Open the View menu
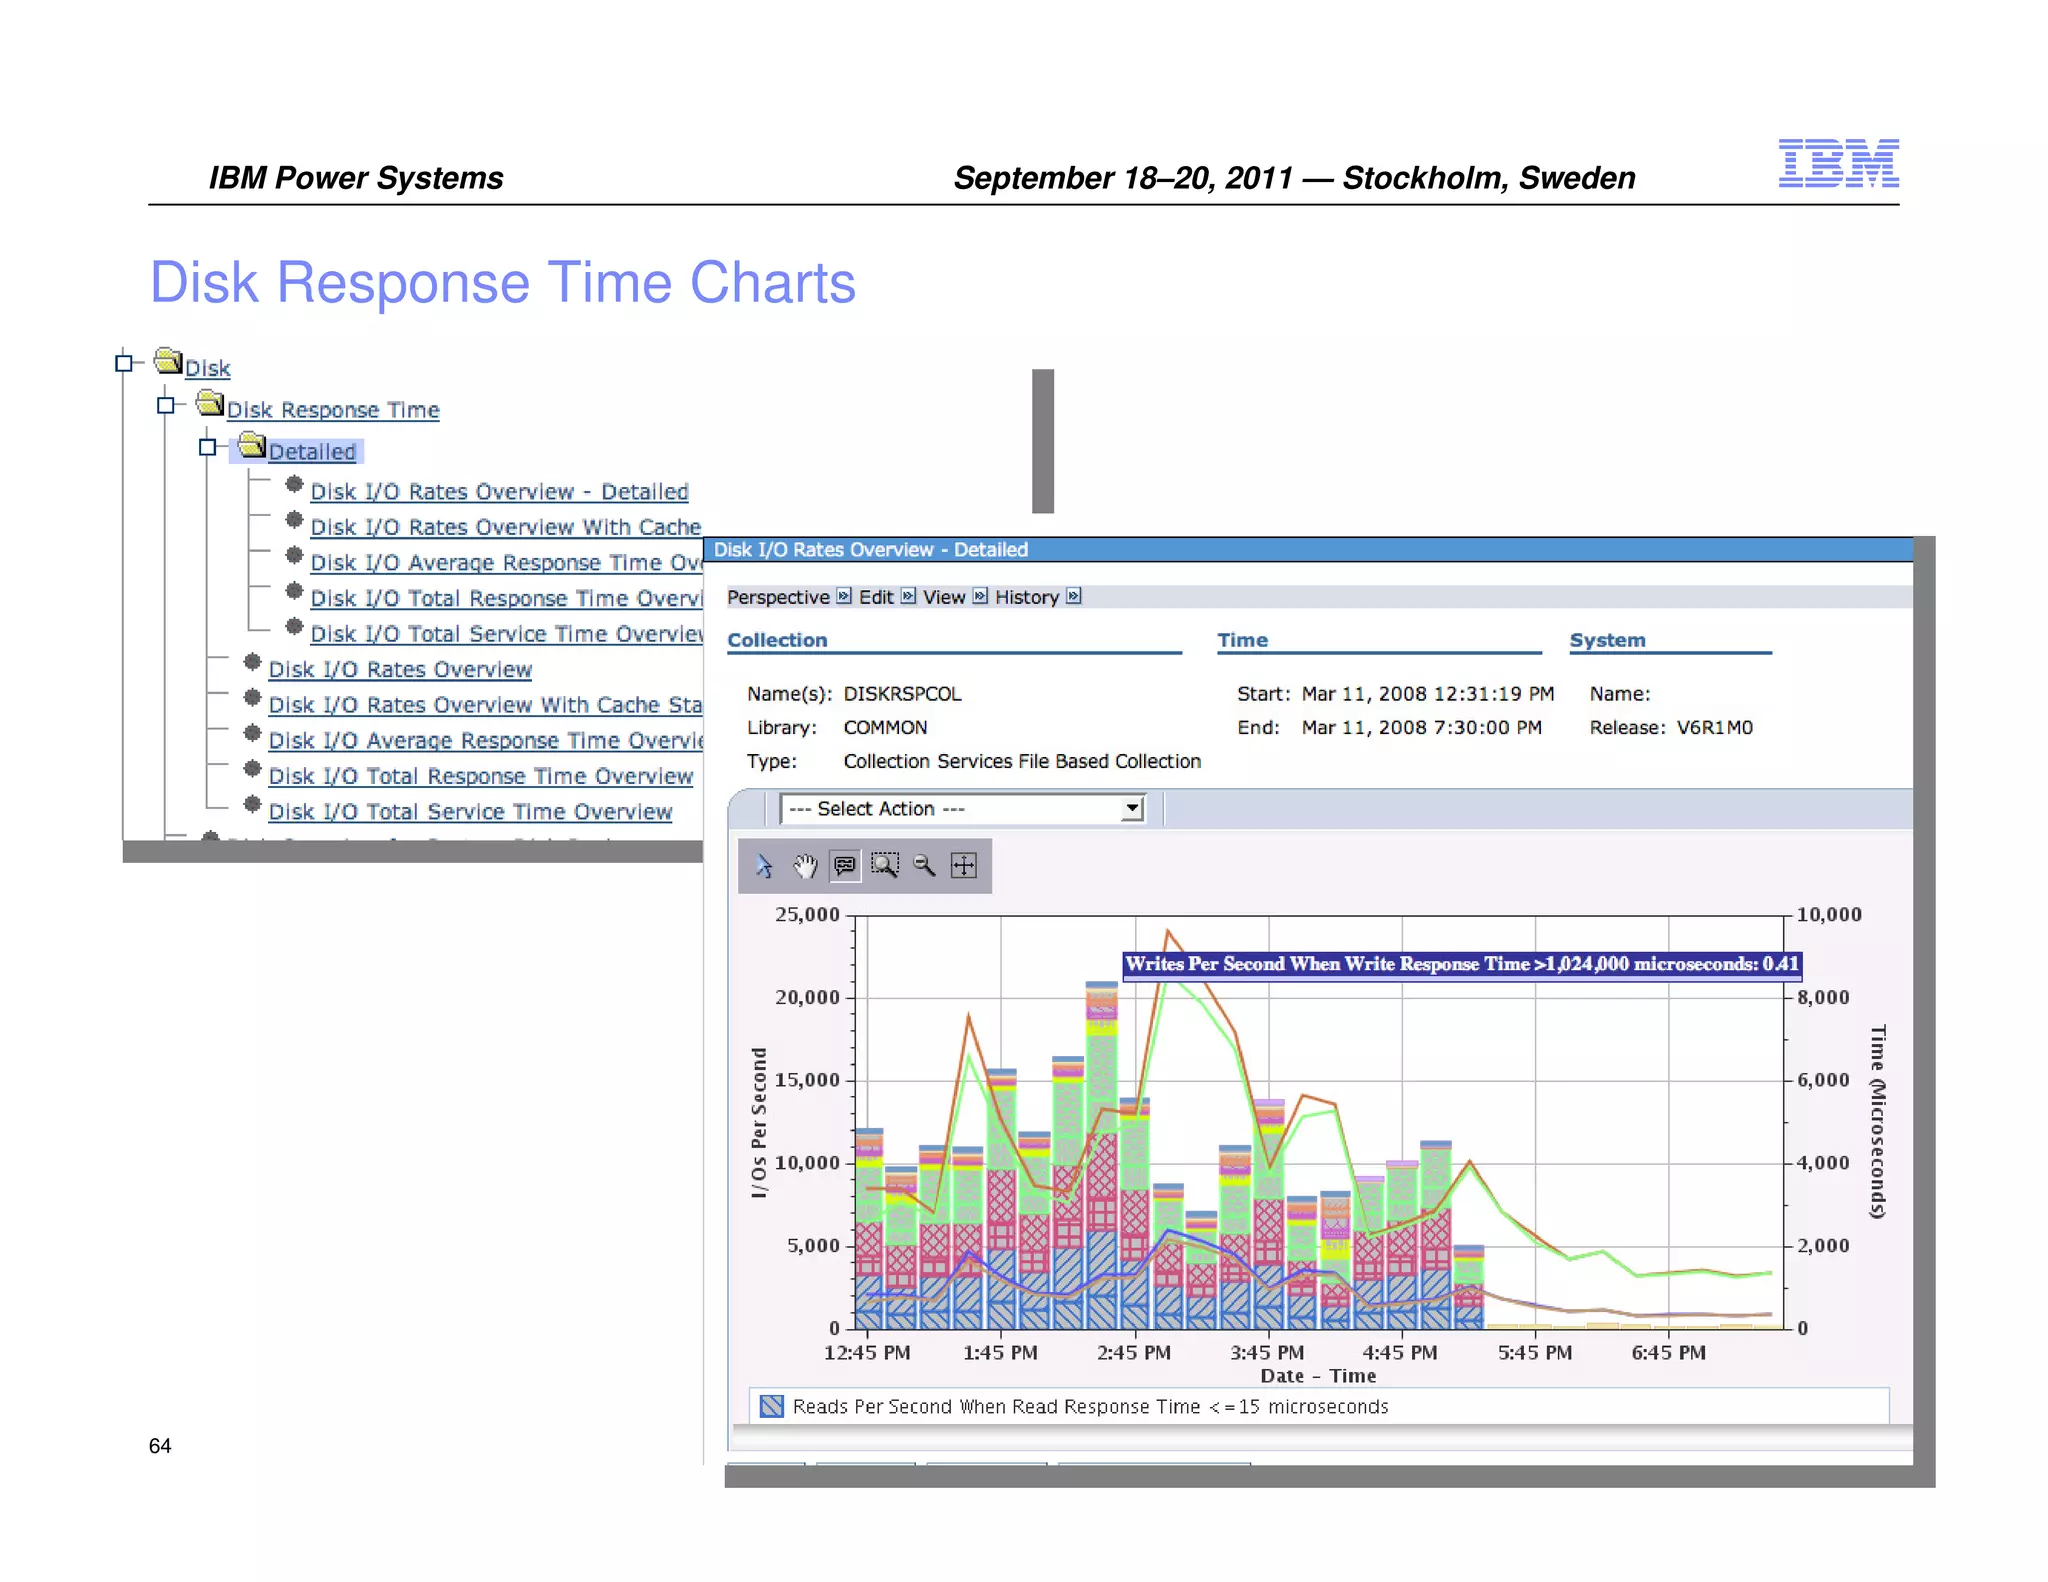The image size is (2048, 1582). (944, 597)
